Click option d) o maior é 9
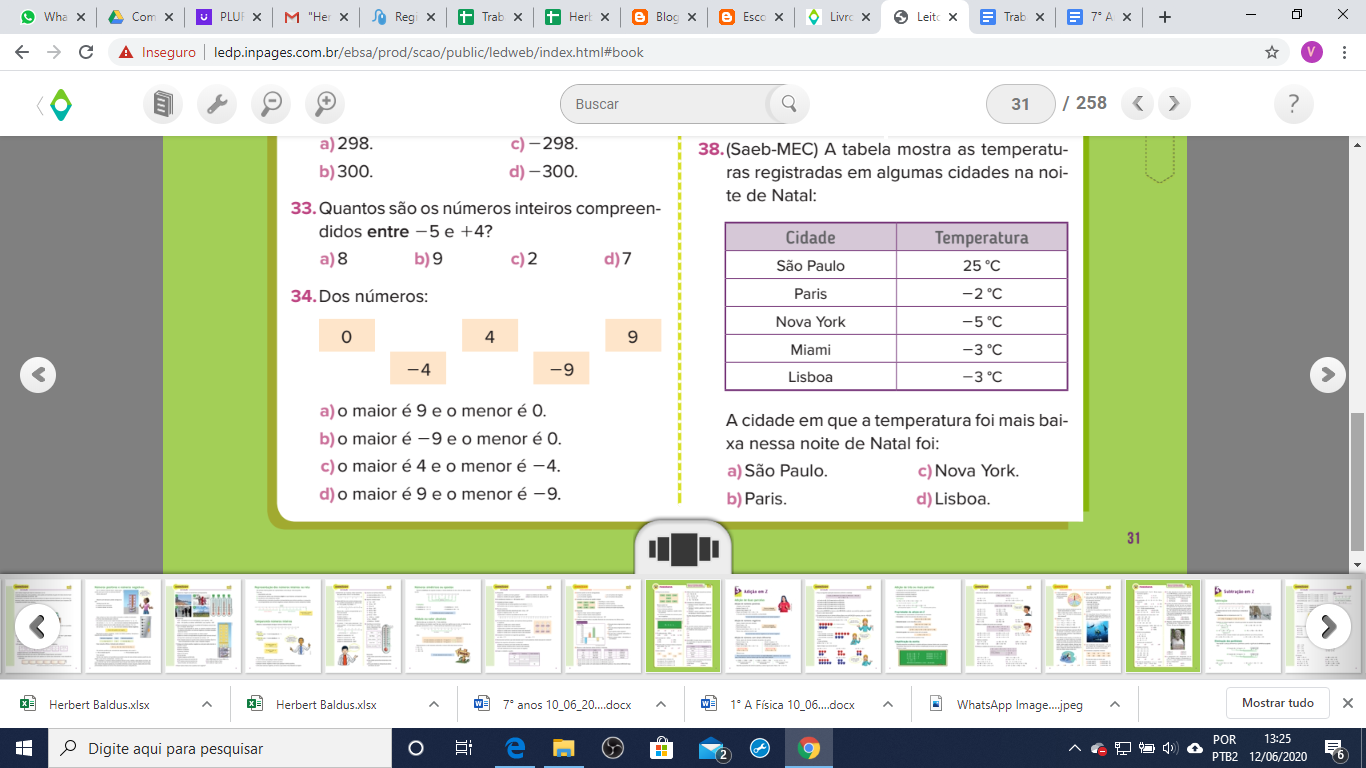1366x768 pixels. point(440,494)
